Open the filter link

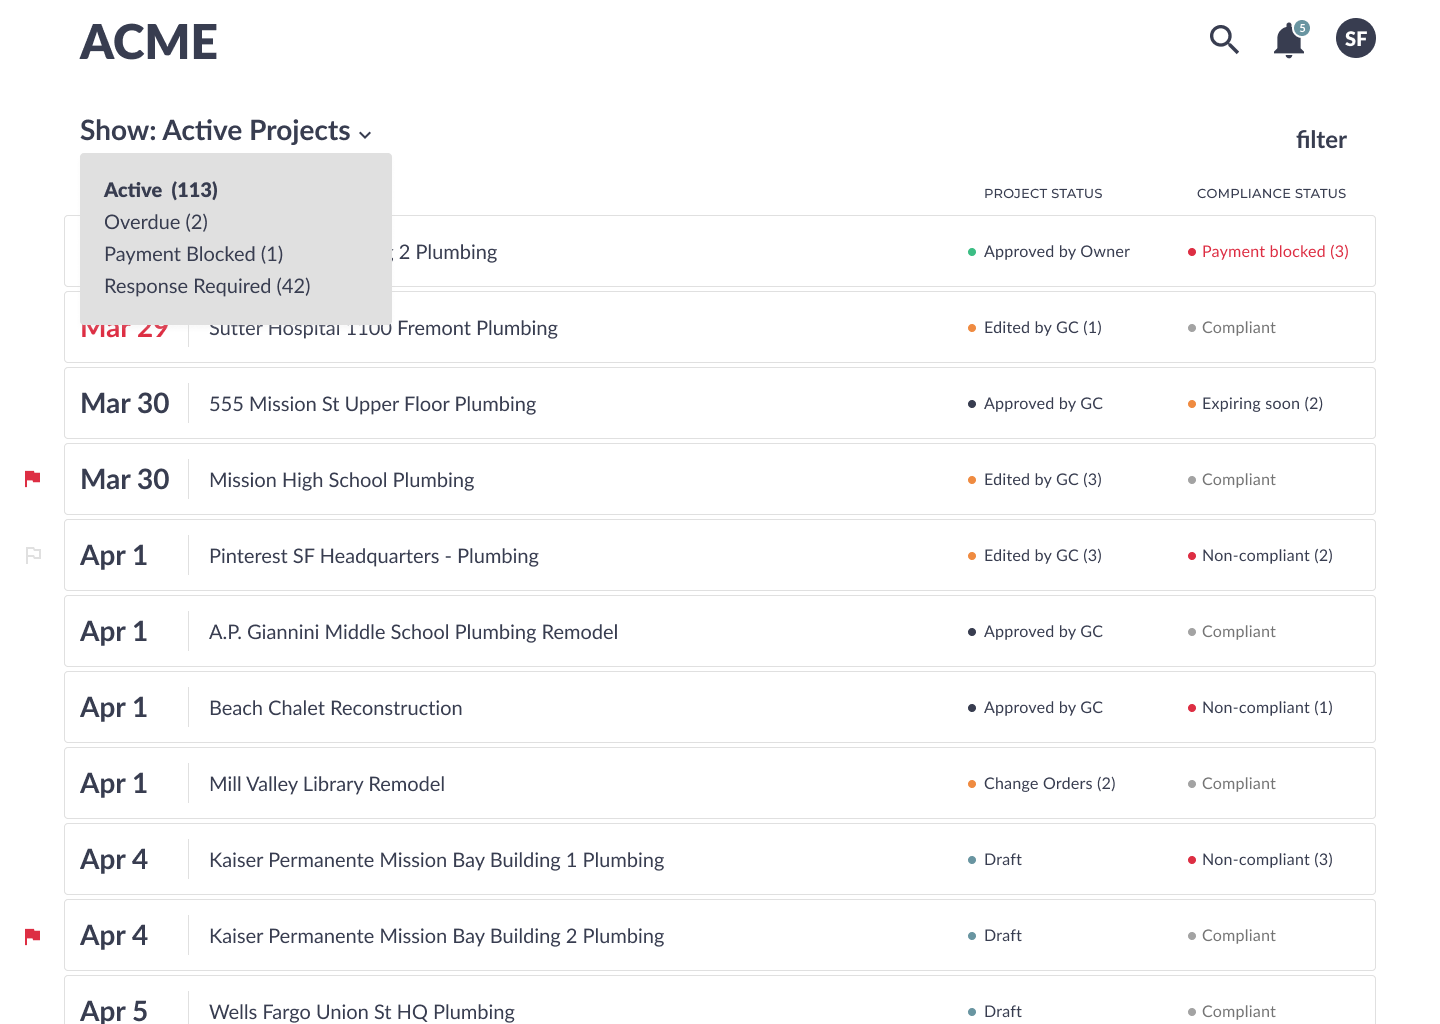(1321, 140)
